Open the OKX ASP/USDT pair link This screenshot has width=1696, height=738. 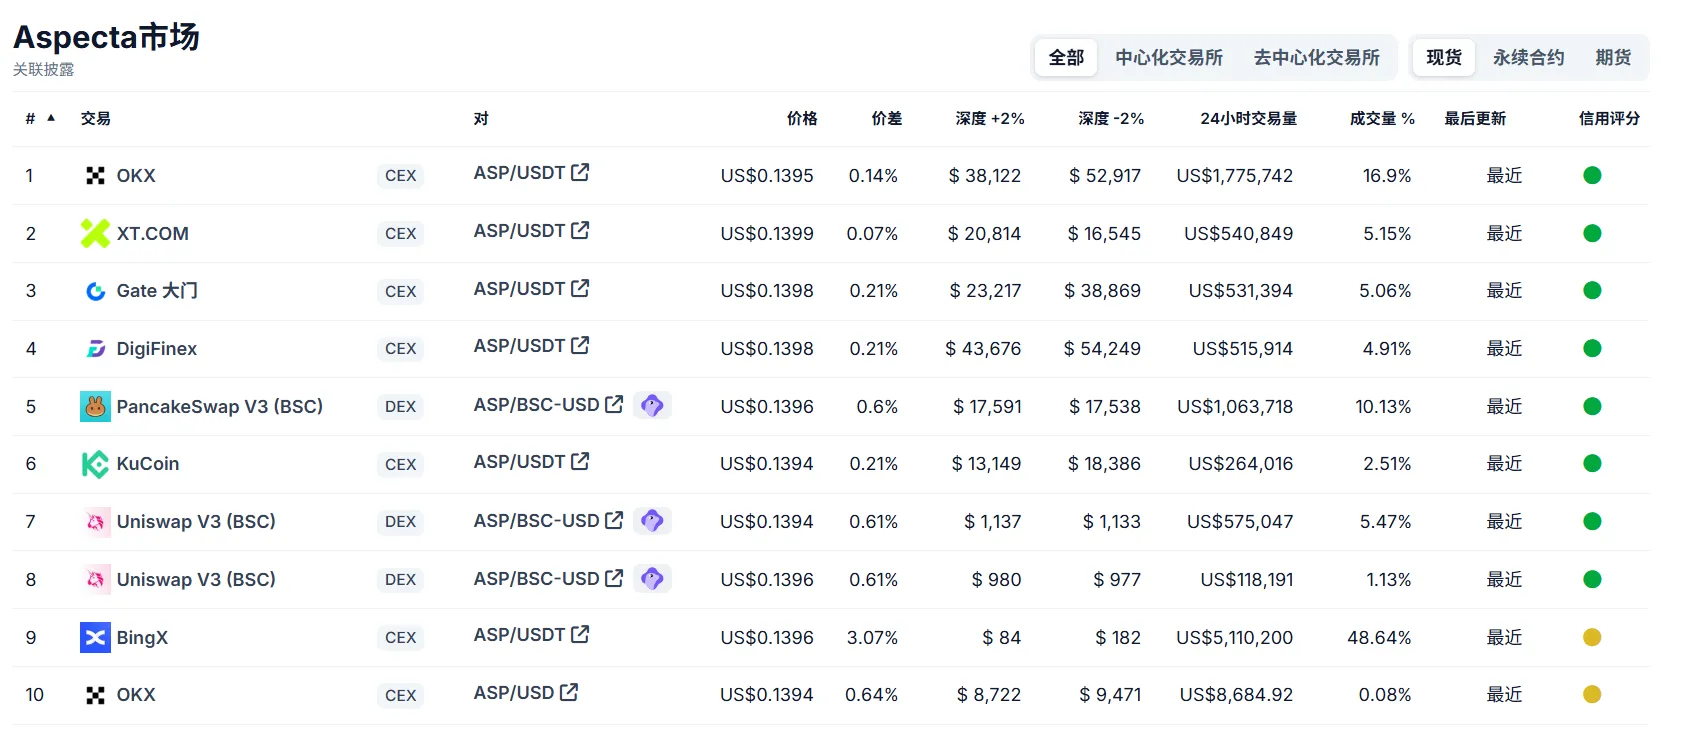coord(519,173)
